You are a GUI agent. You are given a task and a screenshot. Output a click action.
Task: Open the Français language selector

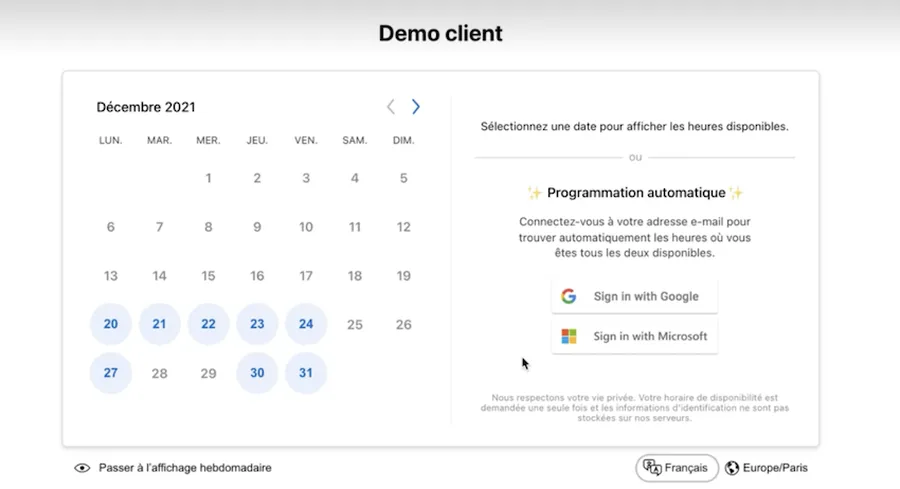click(677, 468)
